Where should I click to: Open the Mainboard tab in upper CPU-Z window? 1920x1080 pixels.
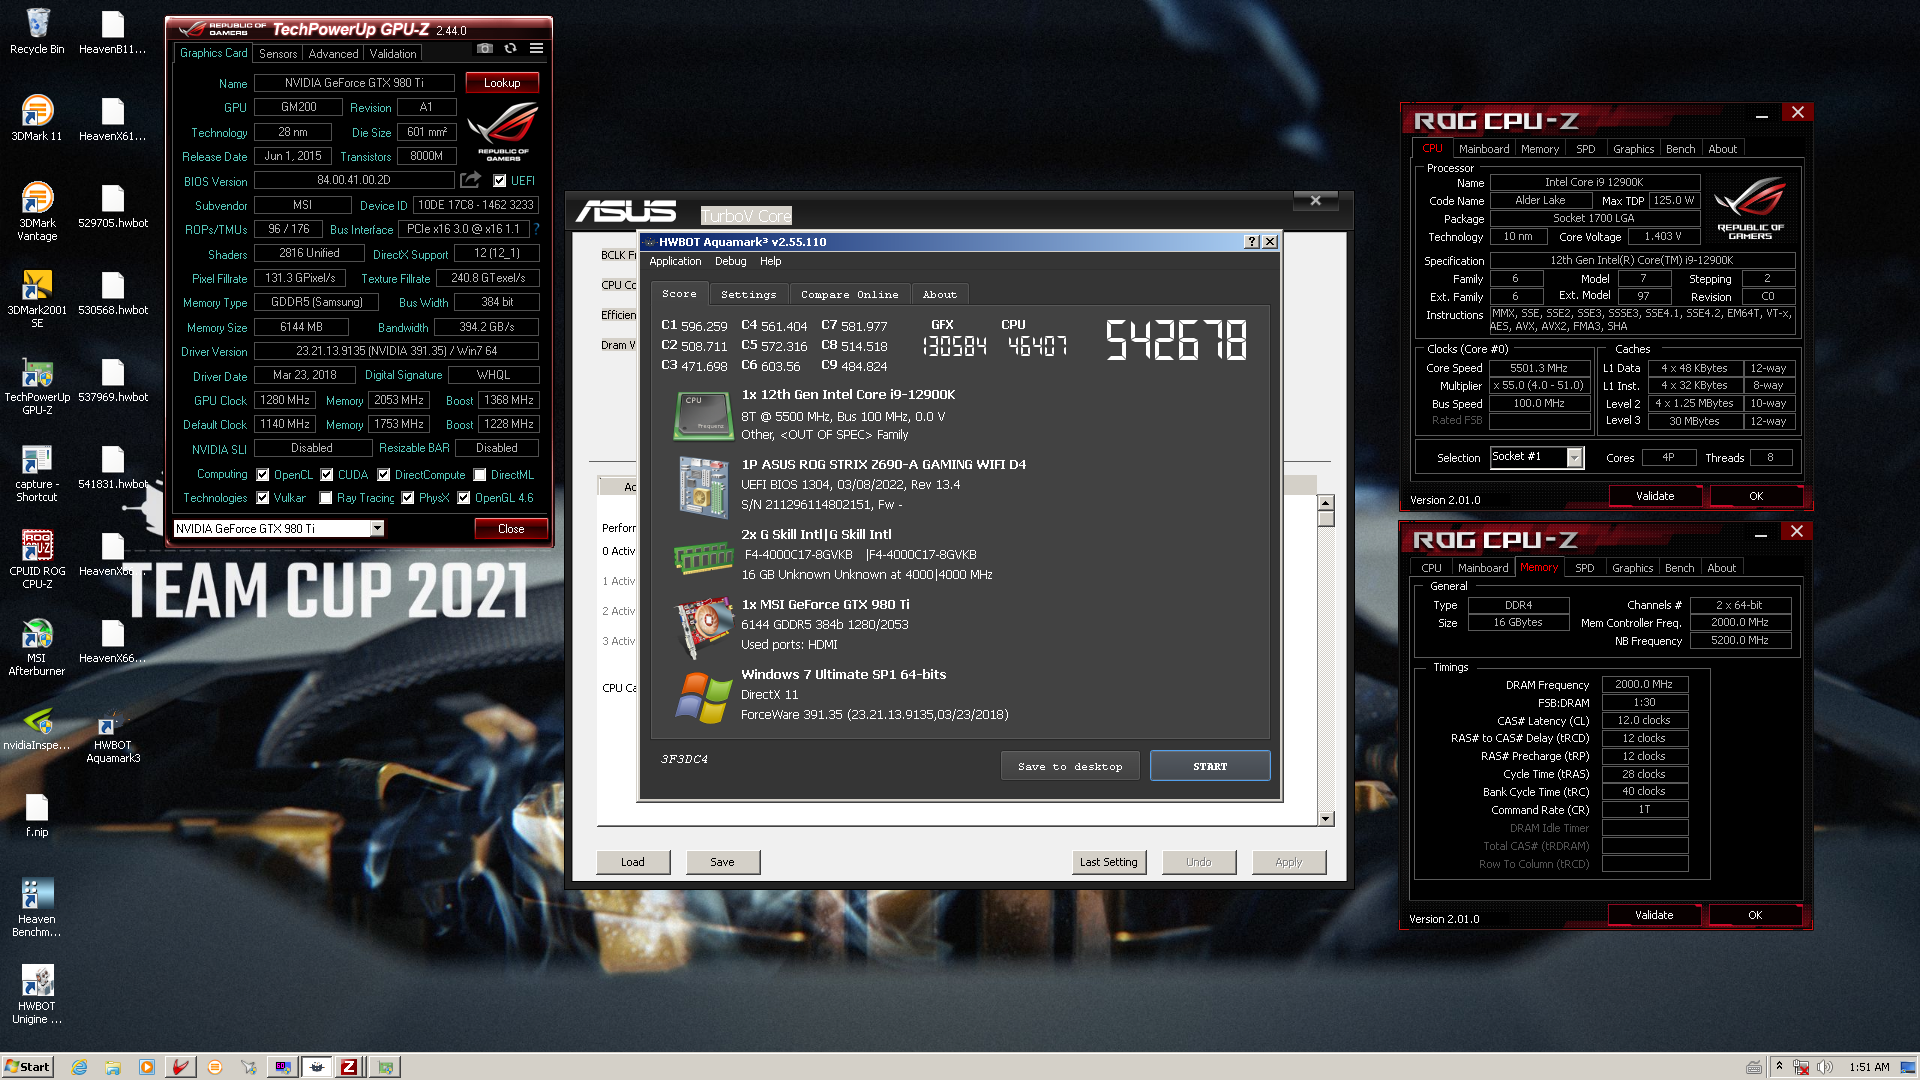pos(1484,149)
